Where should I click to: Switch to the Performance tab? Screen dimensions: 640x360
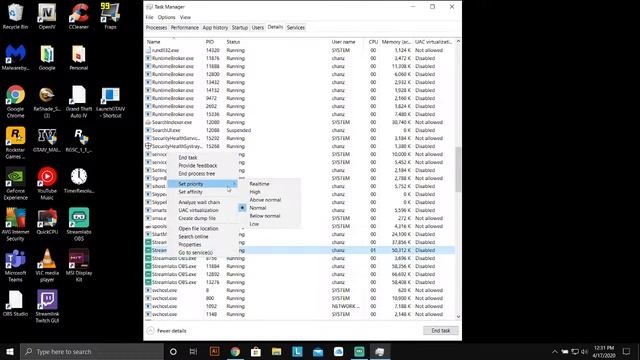[184, 27]
